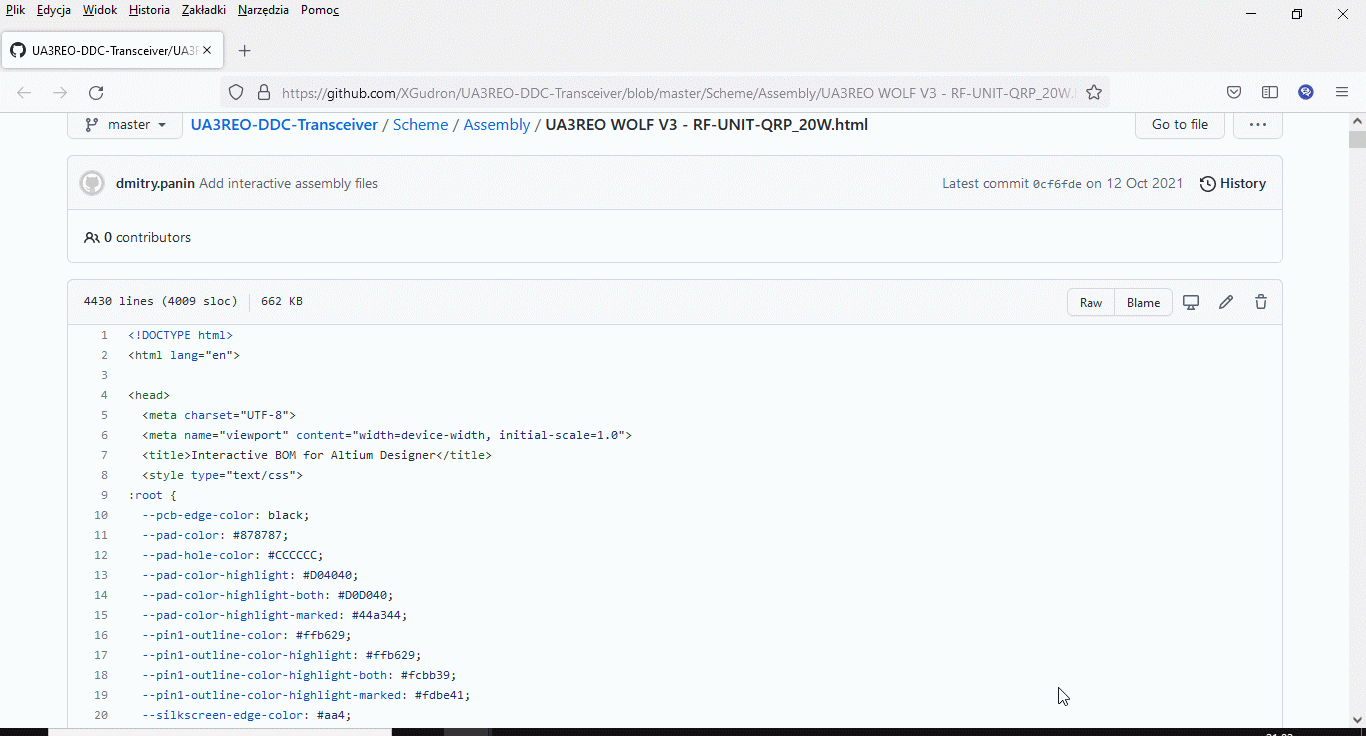Image resolution: width=1366 pixels, height=736 pixels.
Task: Click the Blame button
Action: pyautogui.click(x=1143, y=303)
